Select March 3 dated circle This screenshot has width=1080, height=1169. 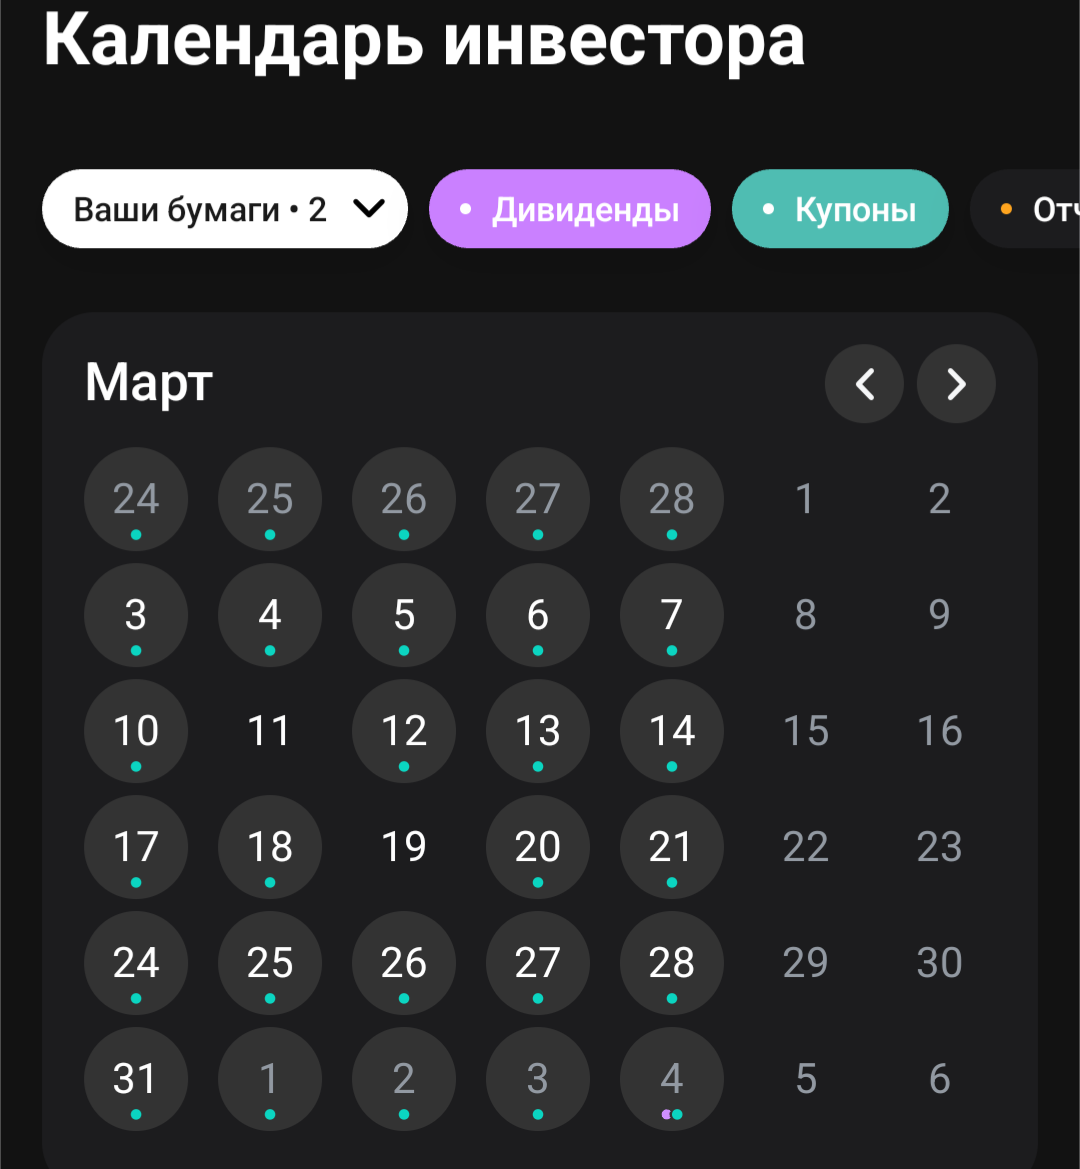pos(136,615)
